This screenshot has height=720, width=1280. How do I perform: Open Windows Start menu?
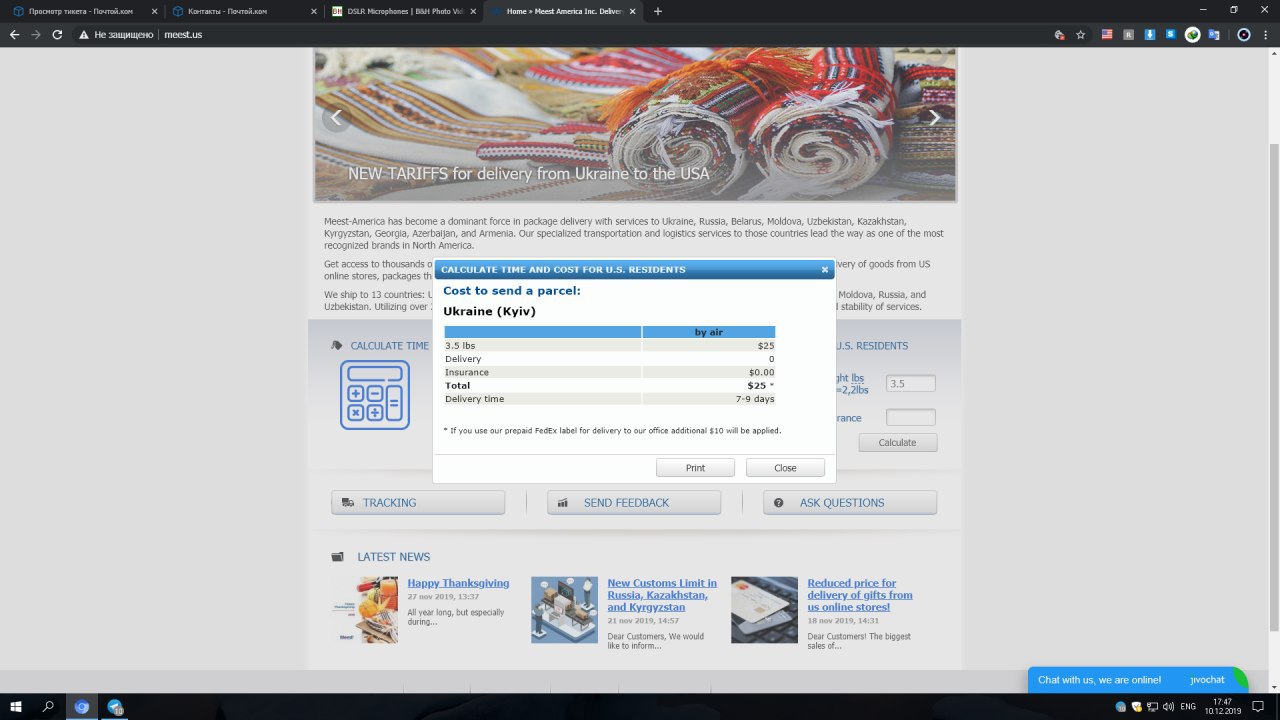pos(15,706)
